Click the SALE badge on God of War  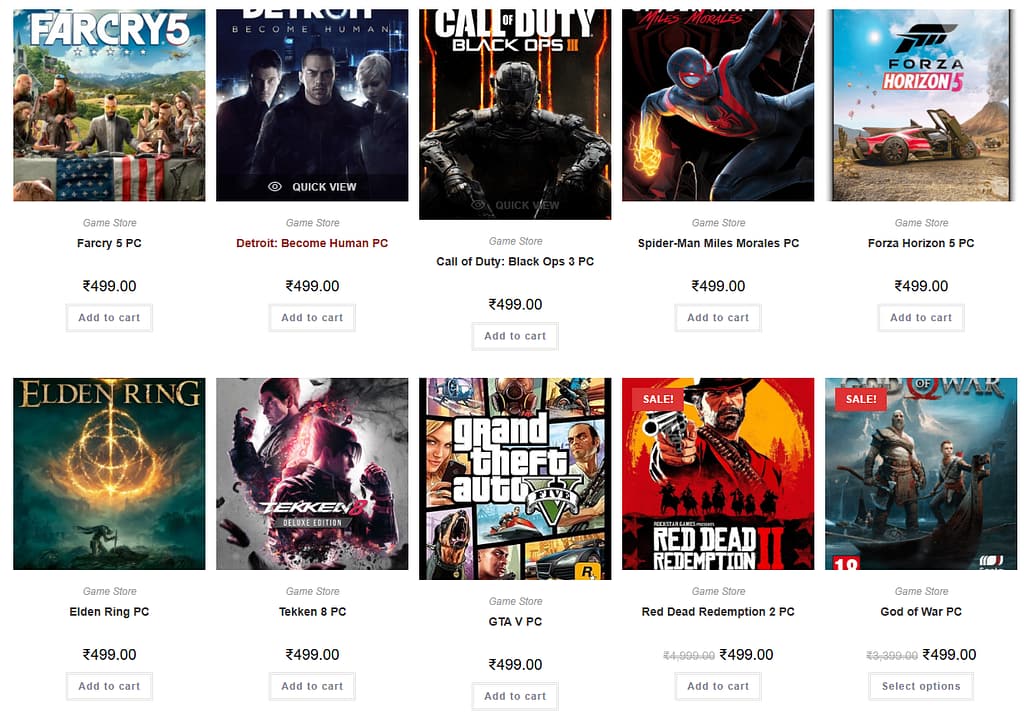click(x=860, y=398)
